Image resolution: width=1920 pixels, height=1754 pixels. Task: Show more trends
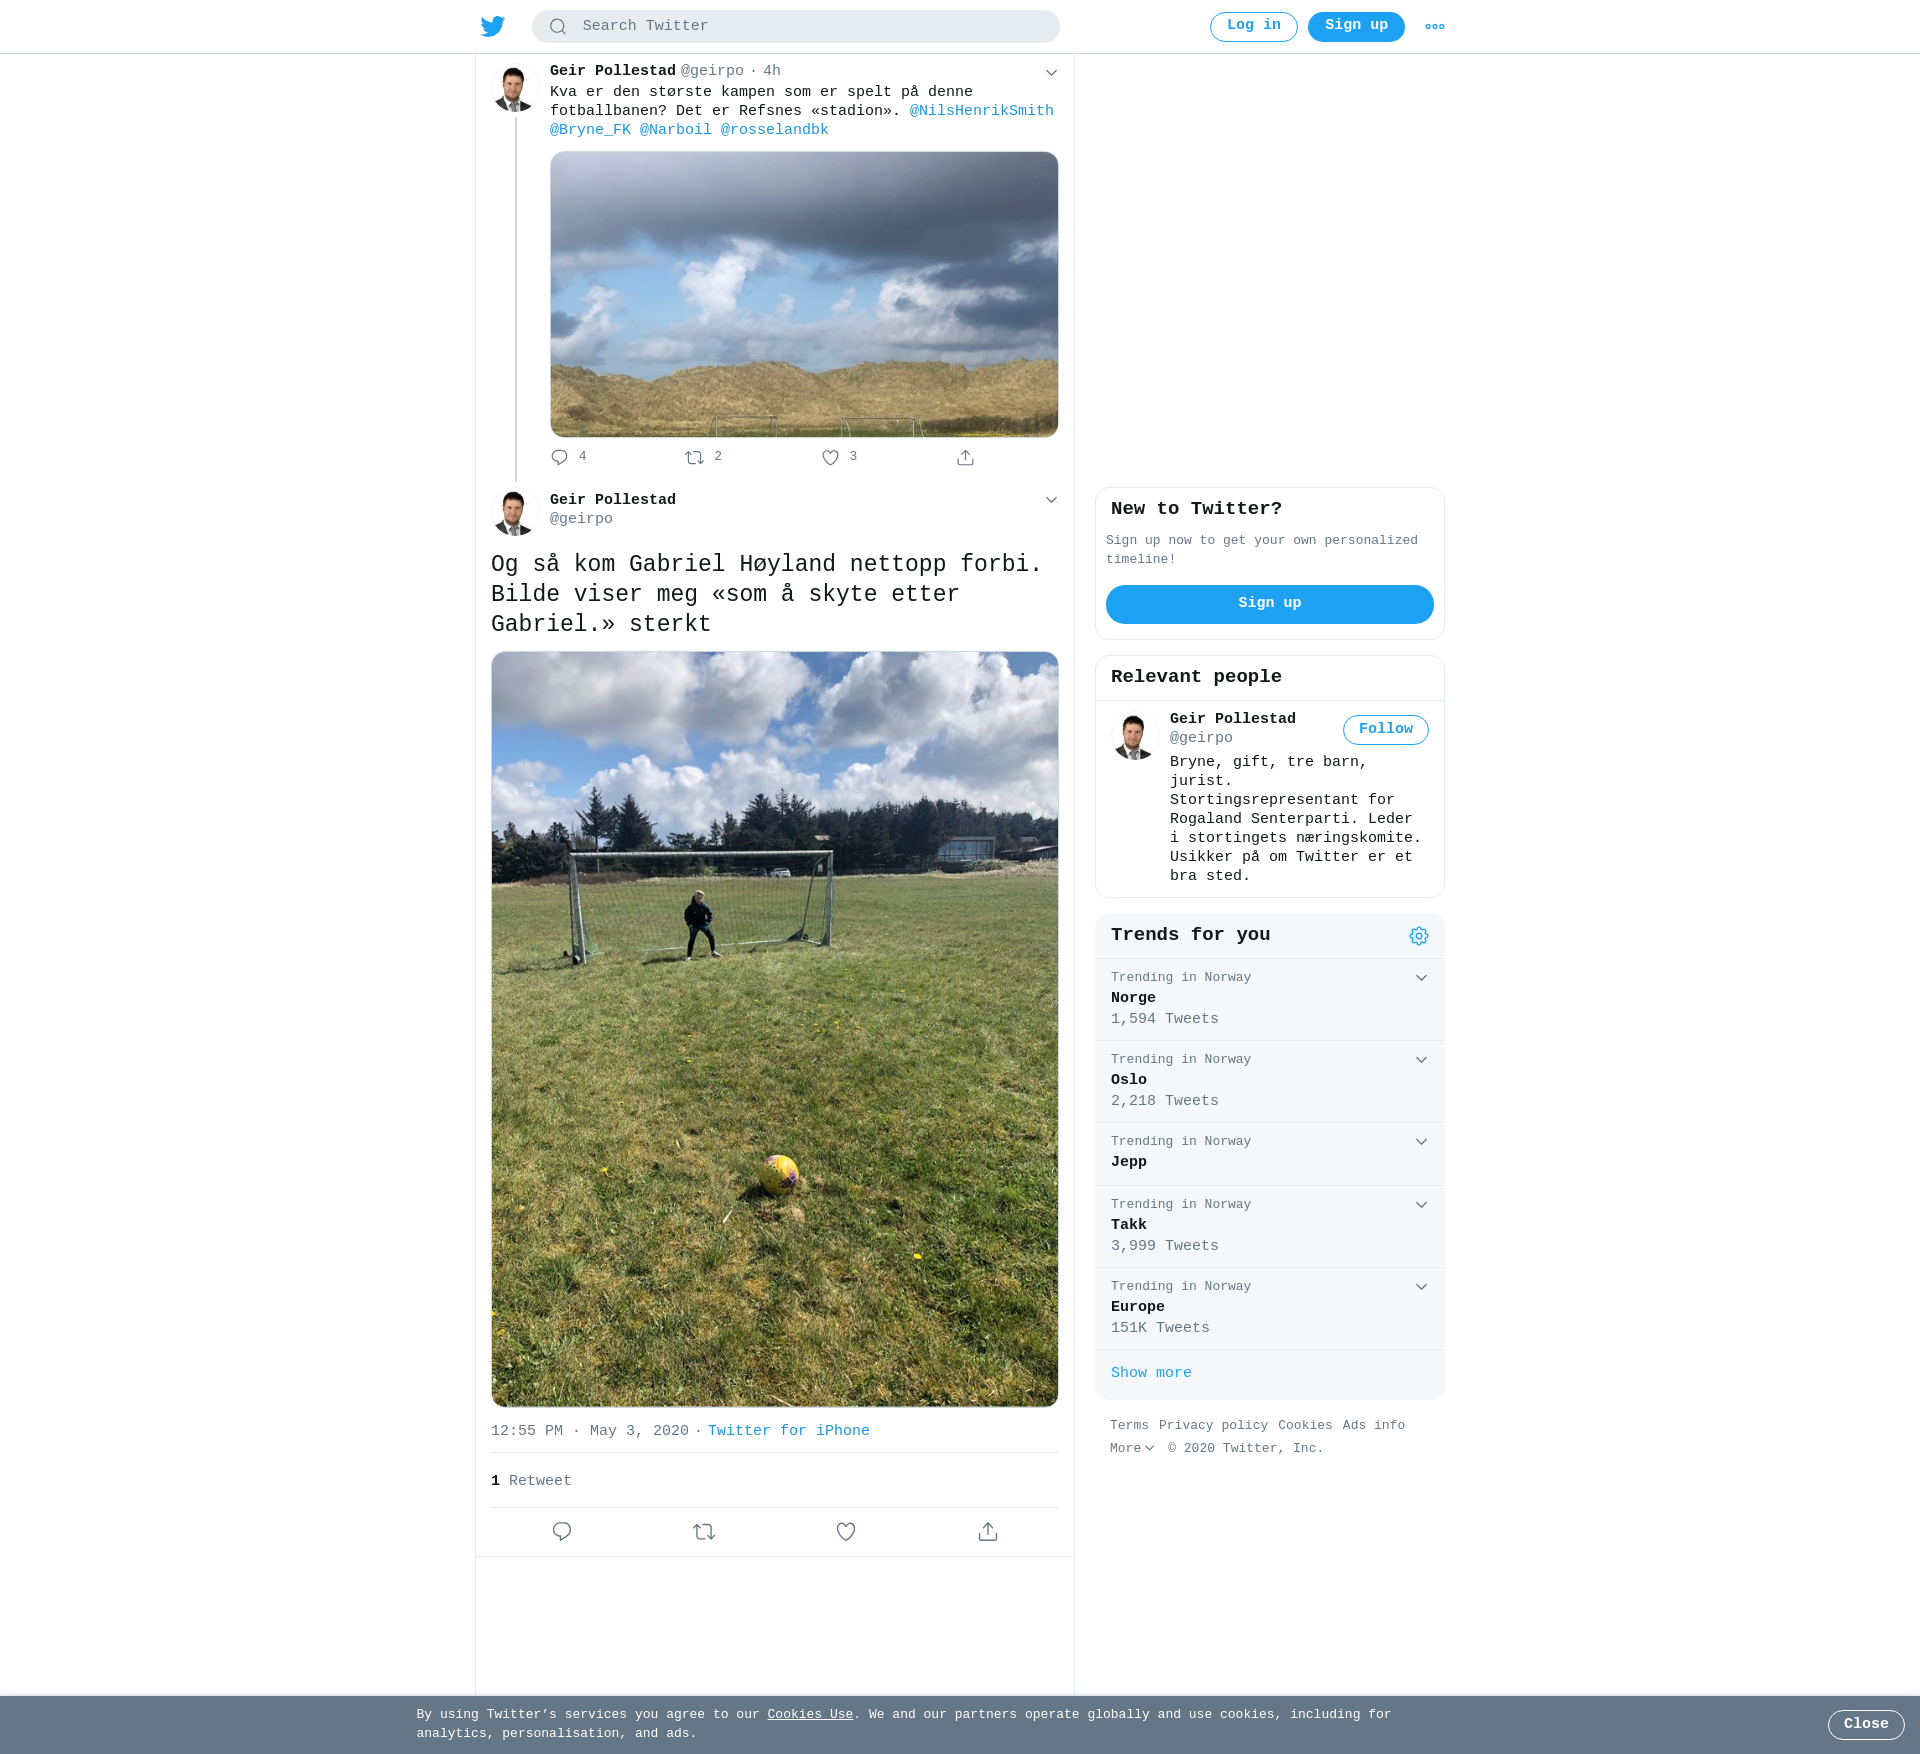(1151, 1373)
